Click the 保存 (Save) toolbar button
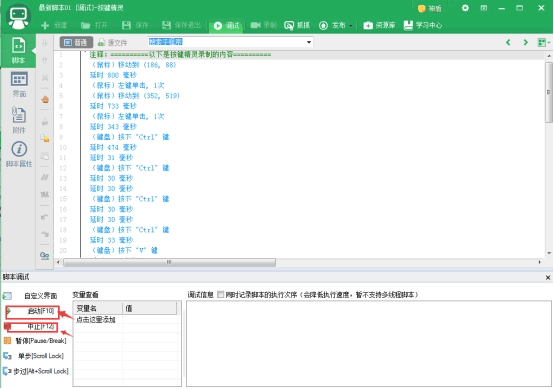 [135, 25]
